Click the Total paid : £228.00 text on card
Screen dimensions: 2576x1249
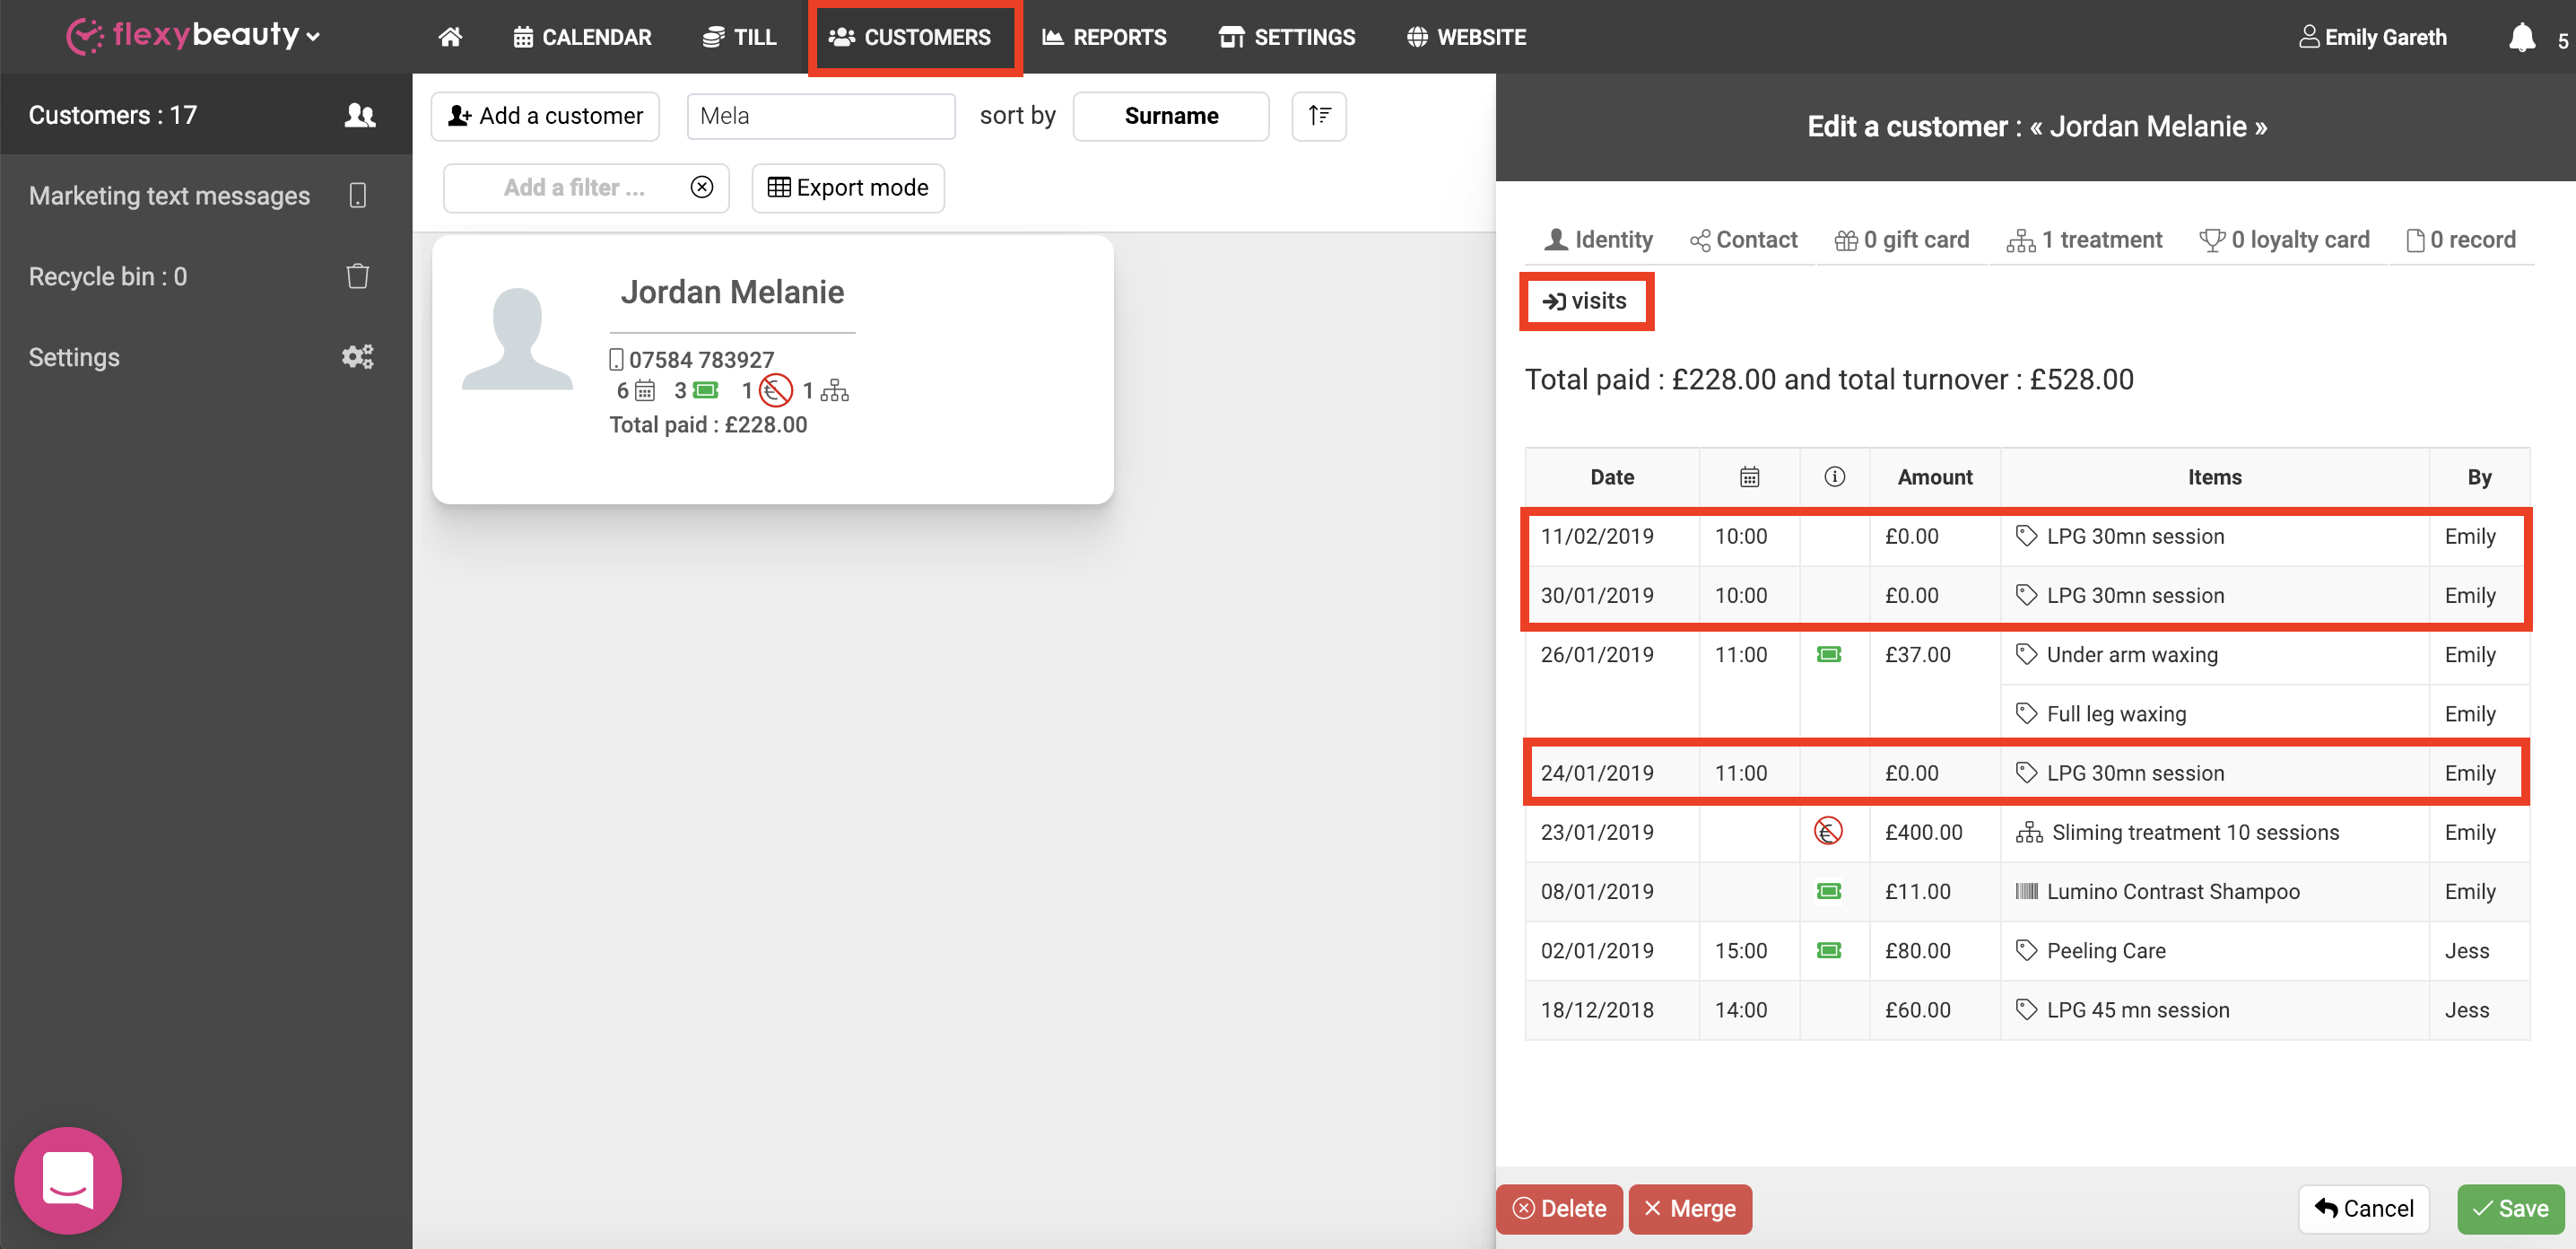point(708,424)
